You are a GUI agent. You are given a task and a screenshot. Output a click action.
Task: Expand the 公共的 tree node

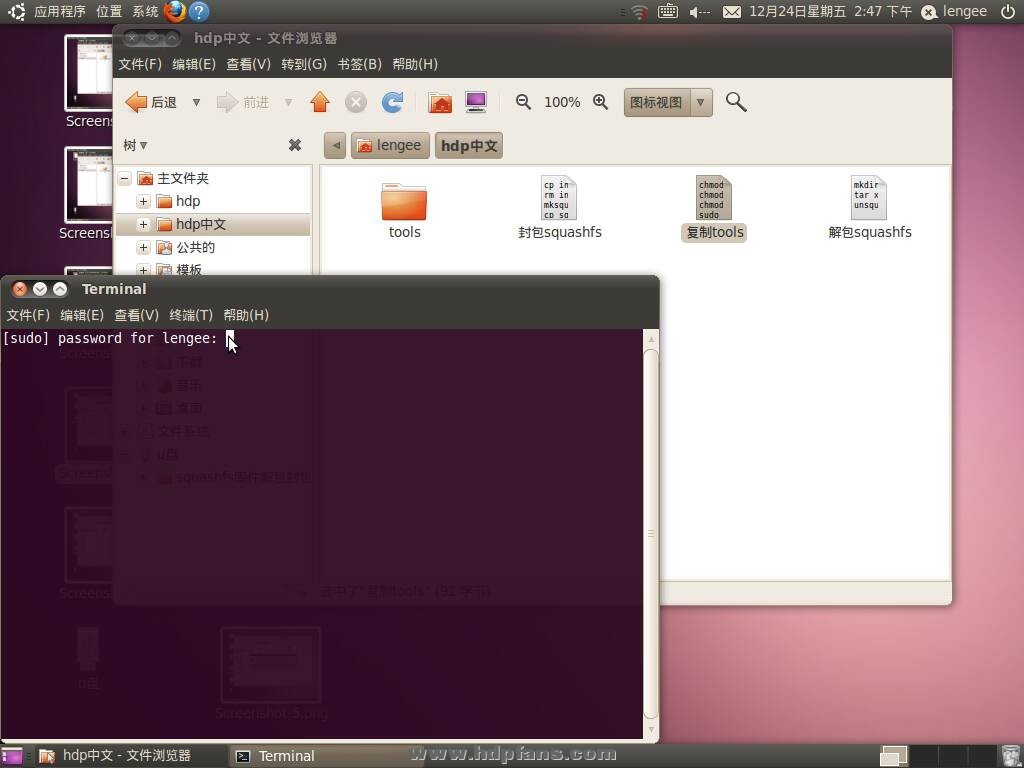pos(144,248)
